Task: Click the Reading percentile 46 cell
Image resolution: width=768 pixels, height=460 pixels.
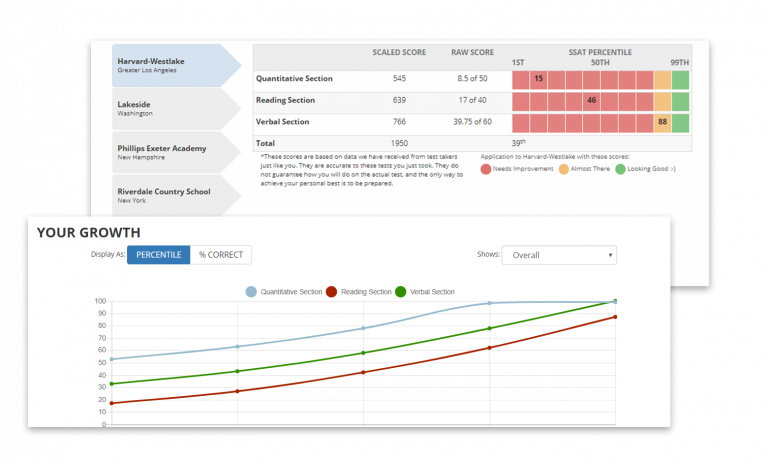Action: pos(592,100)
